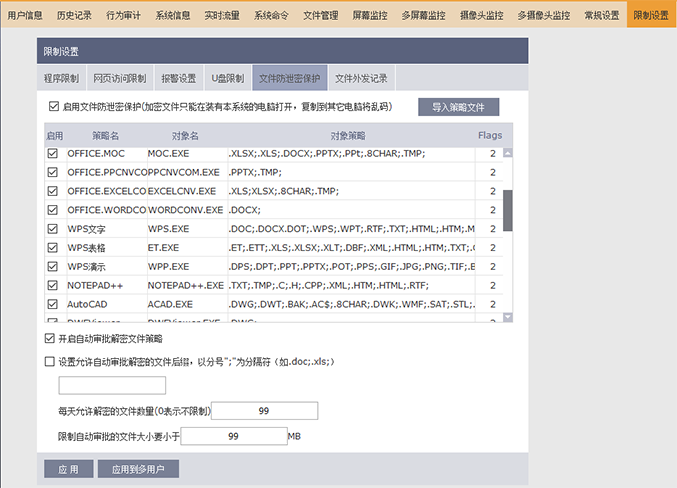The image size is (677, 488).
Task: Uncheck the OFFICE.MOC policy checkbox
Action: (x=53, y=153)
